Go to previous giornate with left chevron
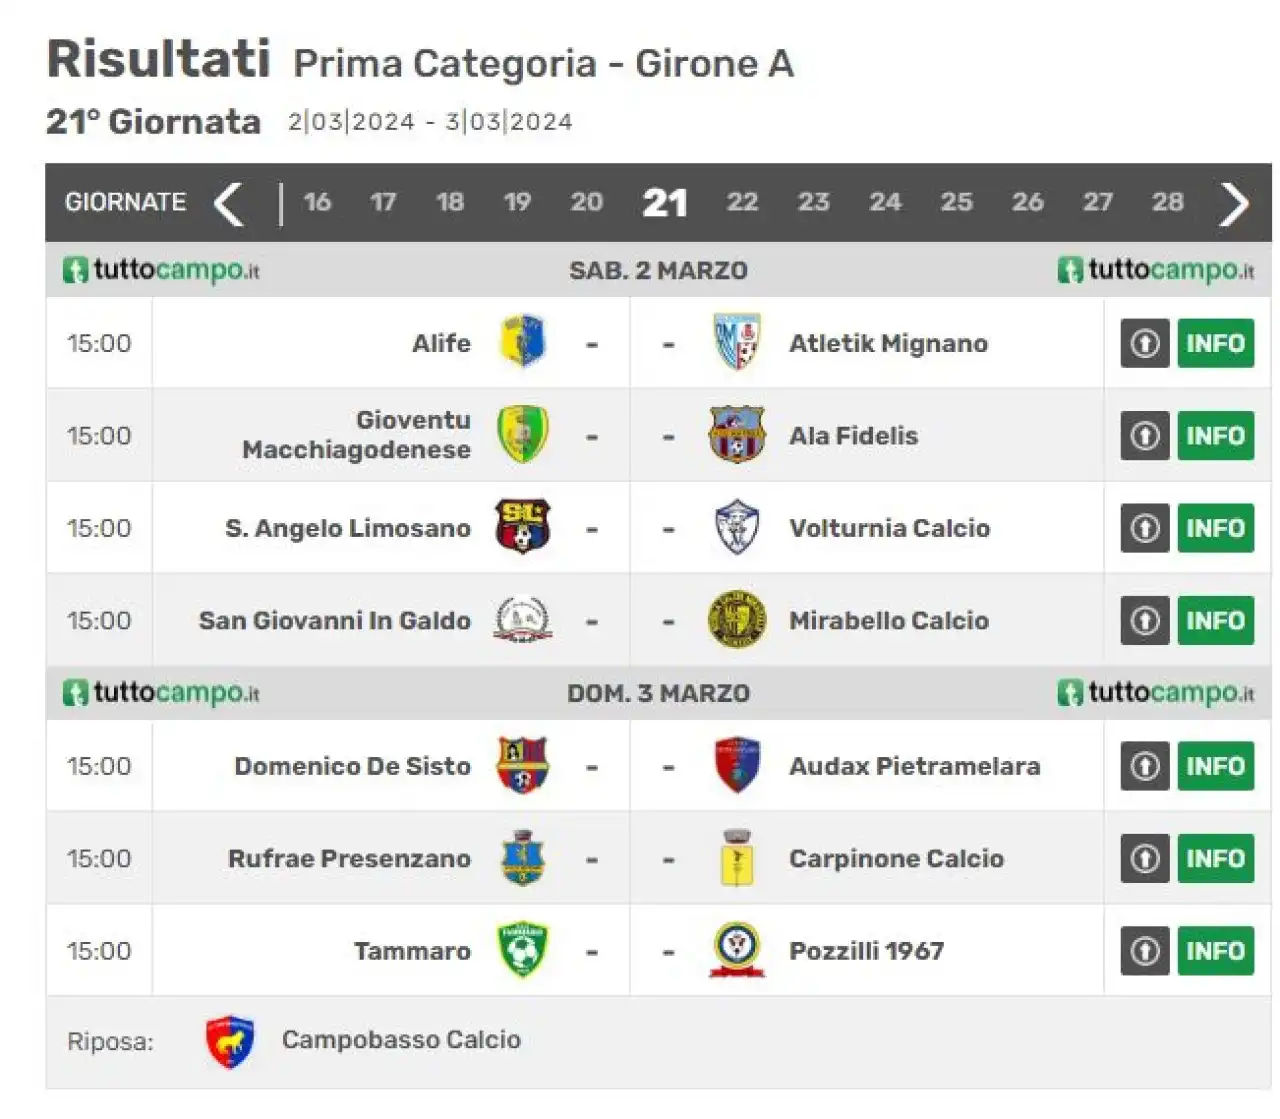 (x=229, y=204)
